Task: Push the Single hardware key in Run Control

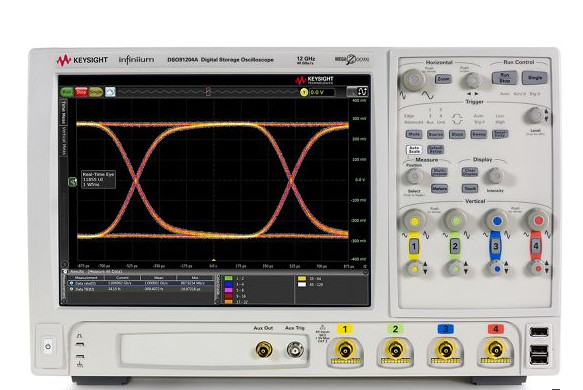Action: click(x=535, y=78)
